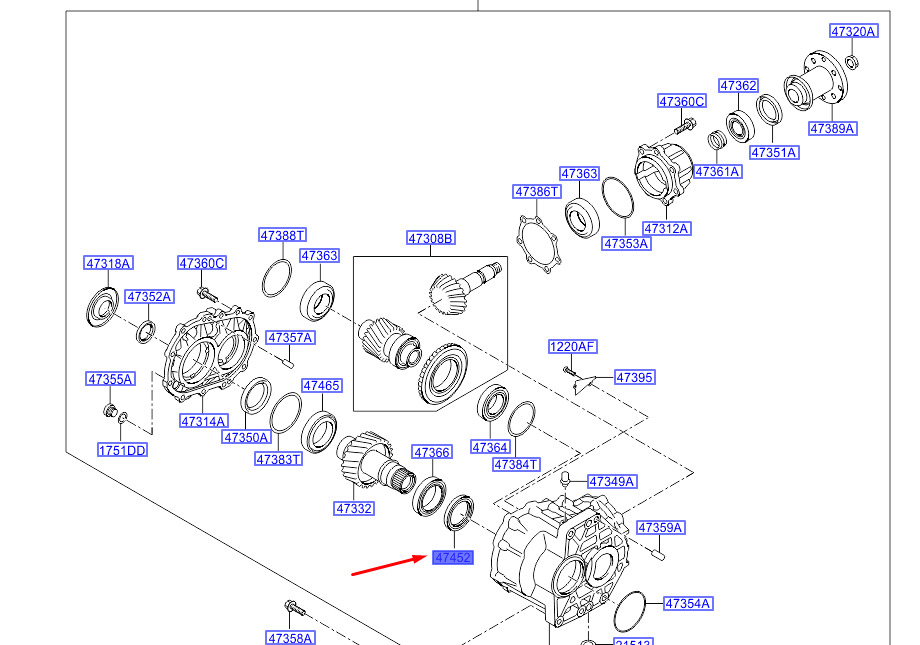Screen dimensions: 920x645
Task: Open part label 47332 gear
Action: point(354,509)
